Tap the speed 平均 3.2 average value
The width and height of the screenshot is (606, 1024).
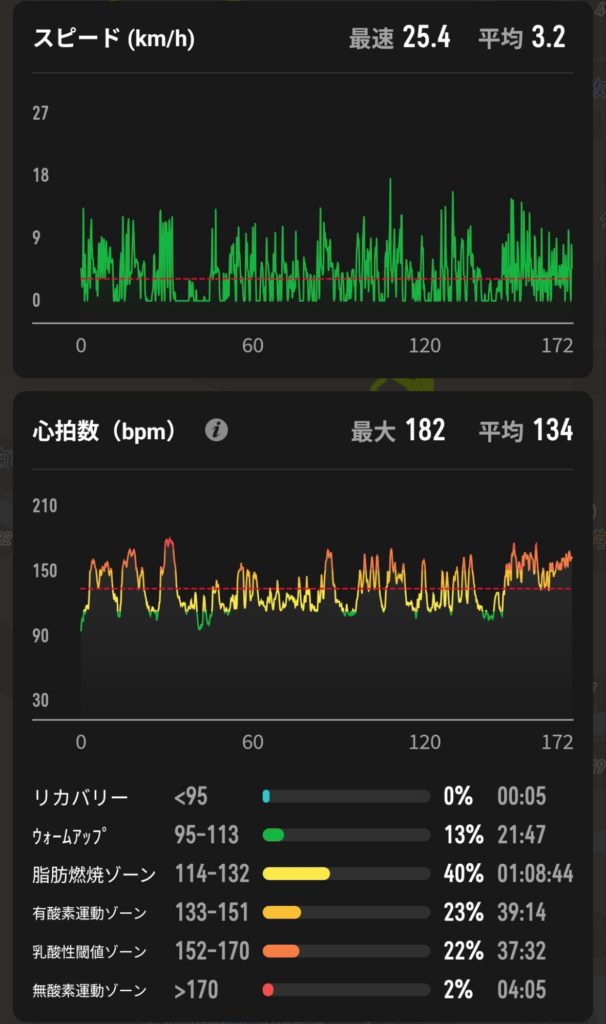click(x=521, y=39)
